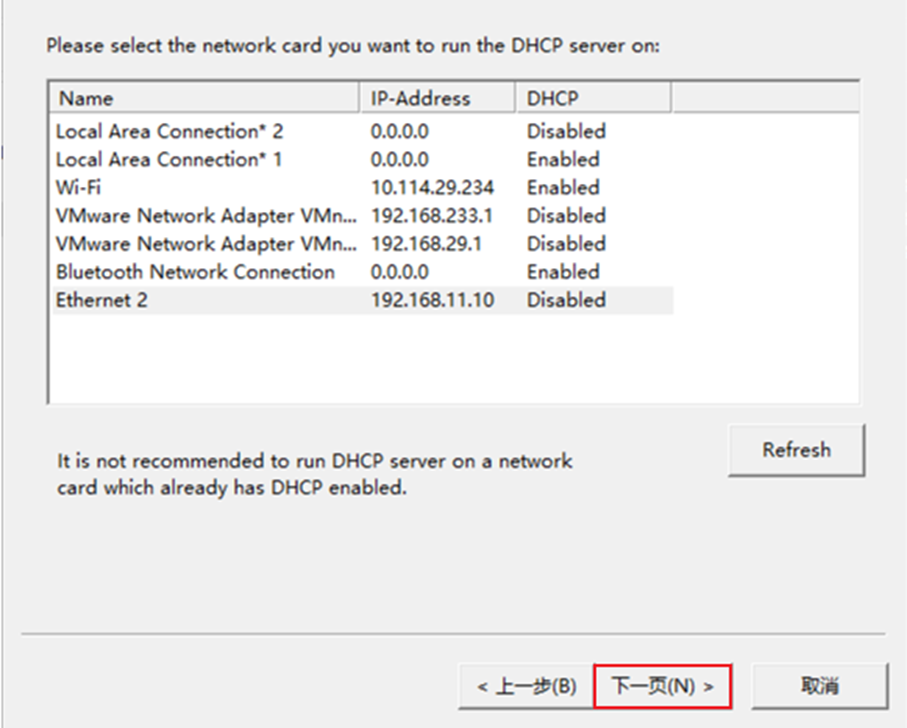Image resolution: width=907 pixels, height=728 pixels.
Task: Go to next page with 下一页(N) button
Action: coord(663,686)
